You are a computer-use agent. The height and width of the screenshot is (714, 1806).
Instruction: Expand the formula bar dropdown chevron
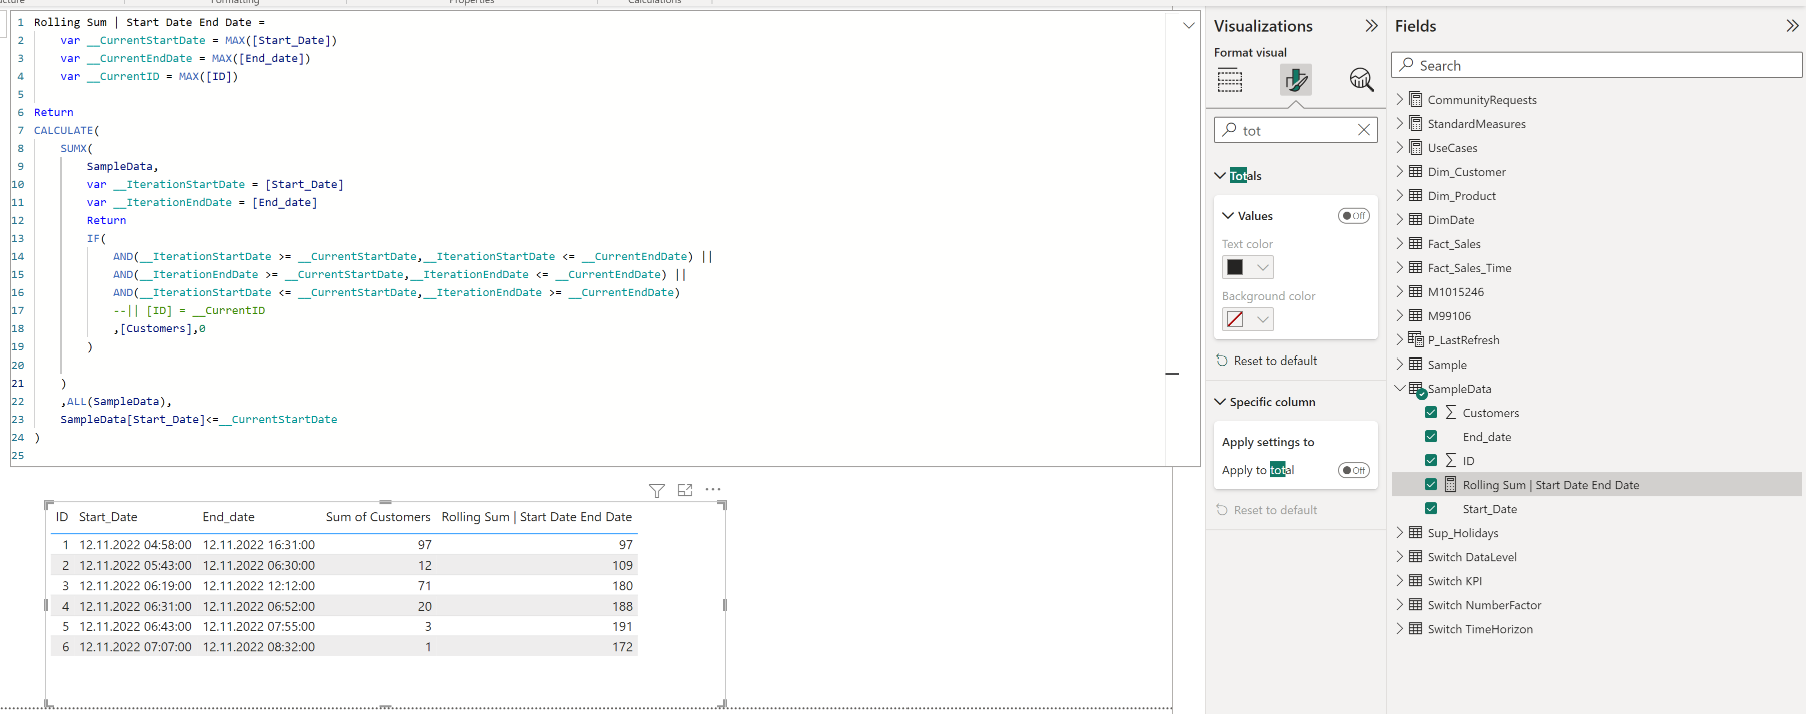click(x=1188, y=25)
